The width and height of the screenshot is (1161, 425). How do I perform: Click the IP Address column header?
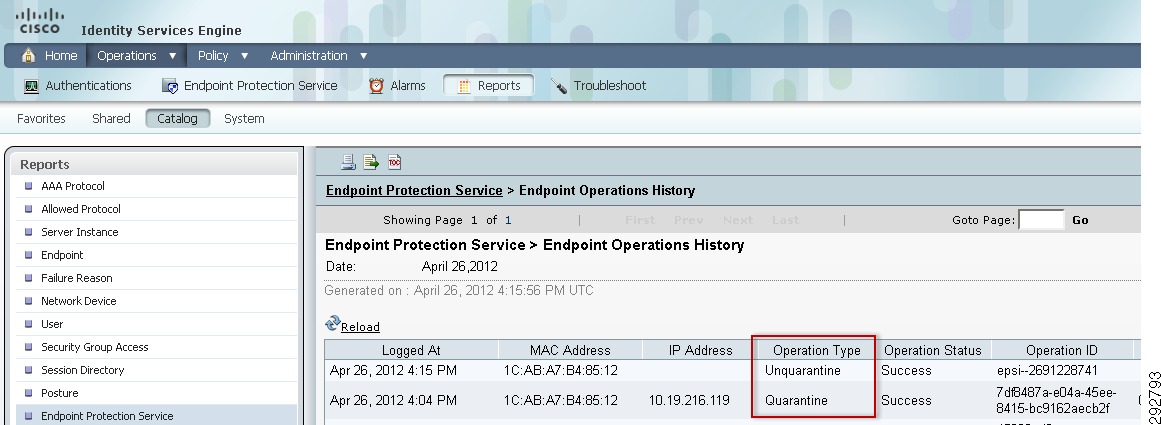tap(699, 350)
